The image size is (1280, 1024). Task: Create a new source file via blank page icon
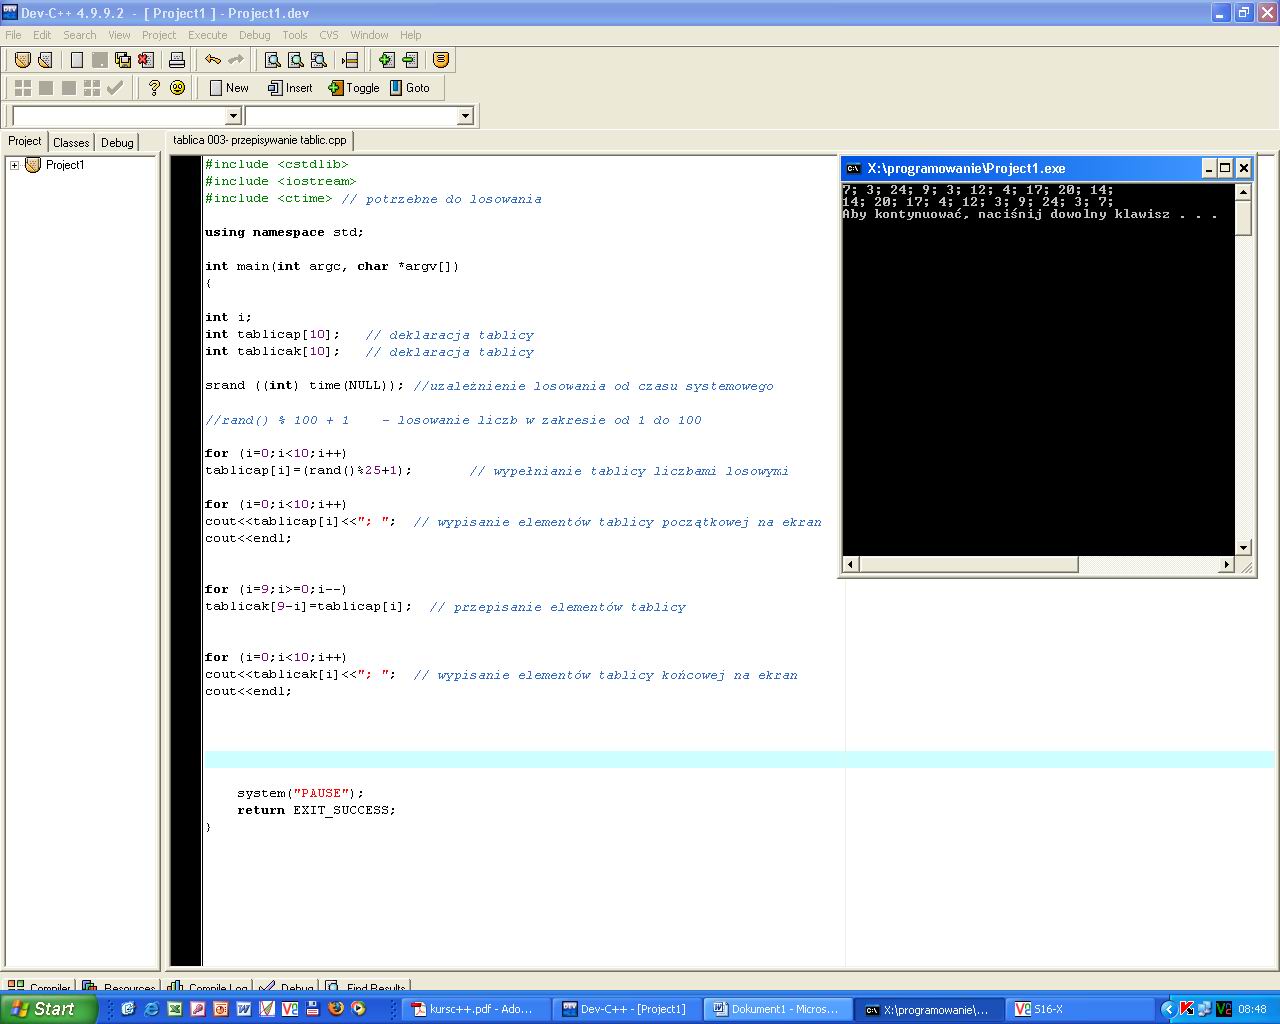coord(77,60)
